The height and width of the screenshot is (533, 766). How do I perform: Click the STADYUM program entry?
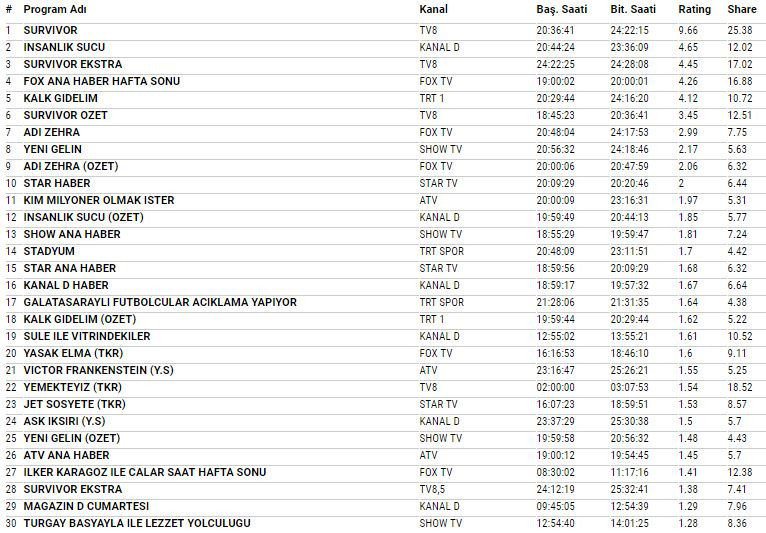point(49,251)
